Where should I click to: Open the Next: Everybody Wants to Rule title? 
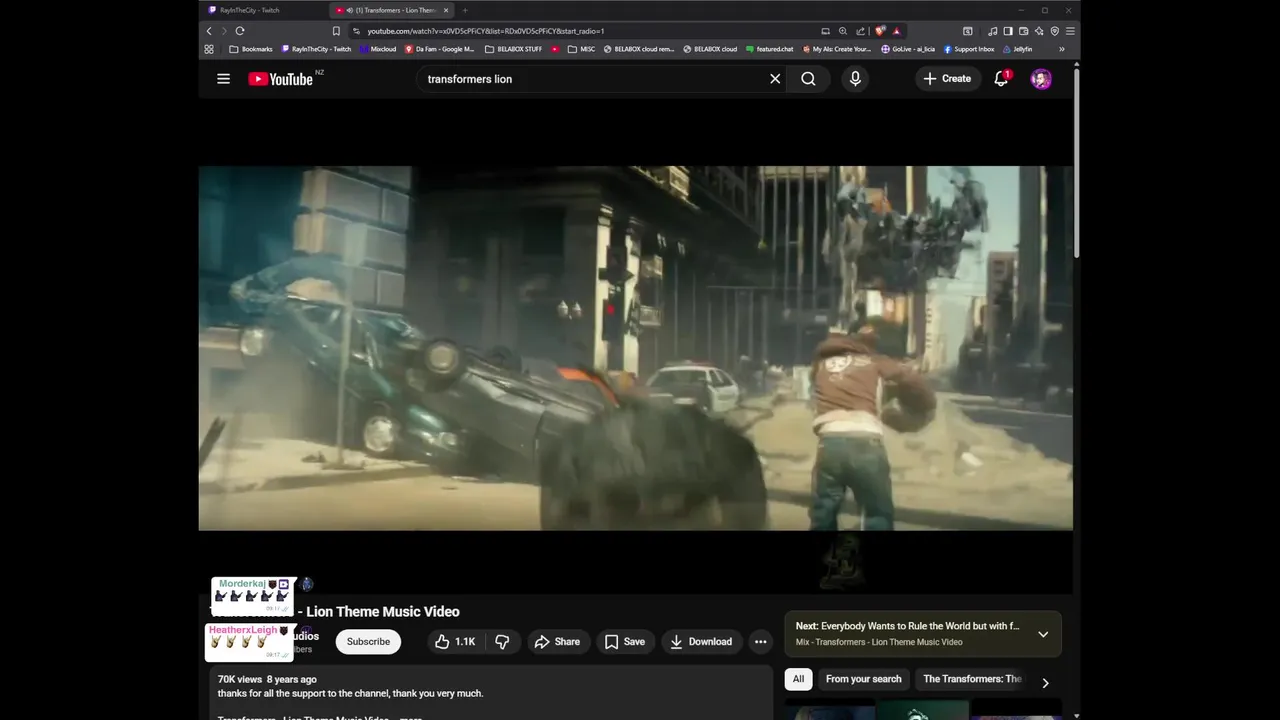[x=908, y=626]
